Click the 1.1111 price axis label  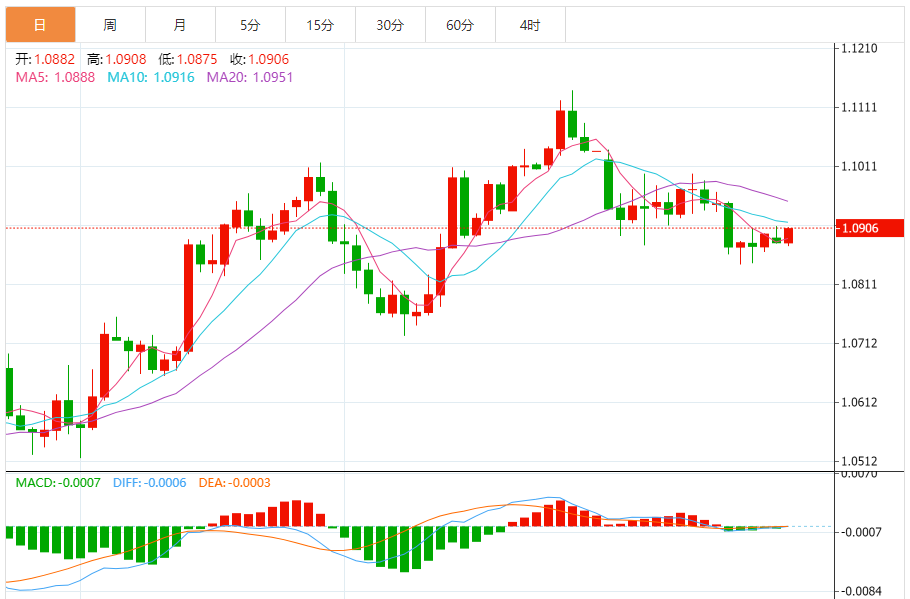pyautogui.click(x=860, y=107)
